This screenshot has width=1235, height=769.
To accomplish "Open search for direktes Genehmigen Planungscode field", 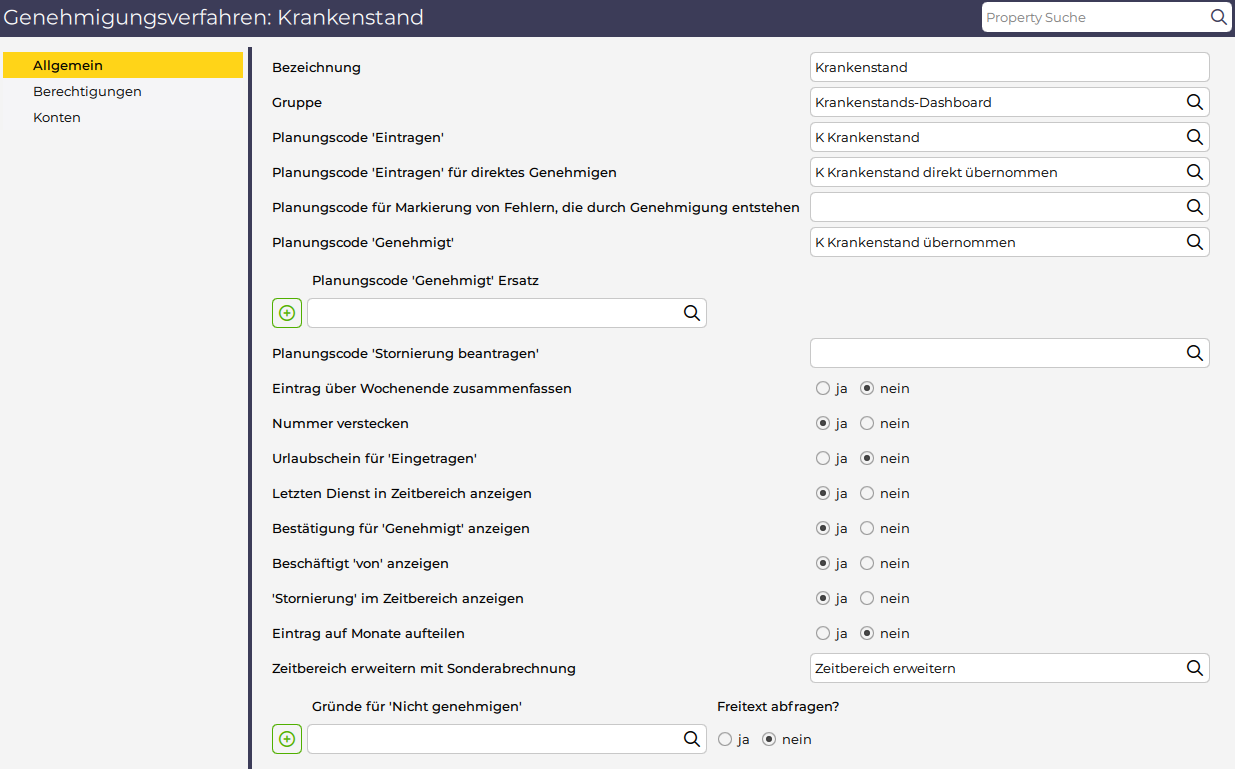I will pos(1194,172).
